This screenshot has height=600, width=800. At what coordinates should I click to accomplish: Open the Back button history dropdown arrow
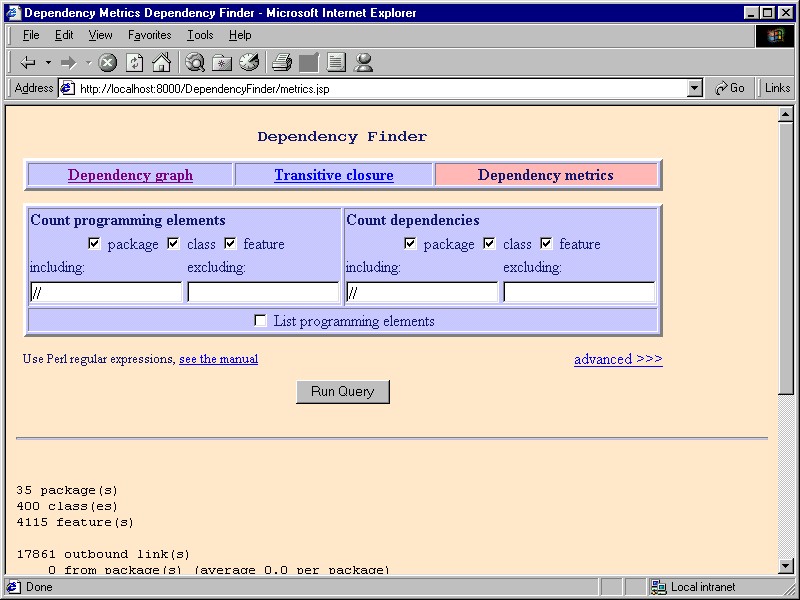pos(48,63)
